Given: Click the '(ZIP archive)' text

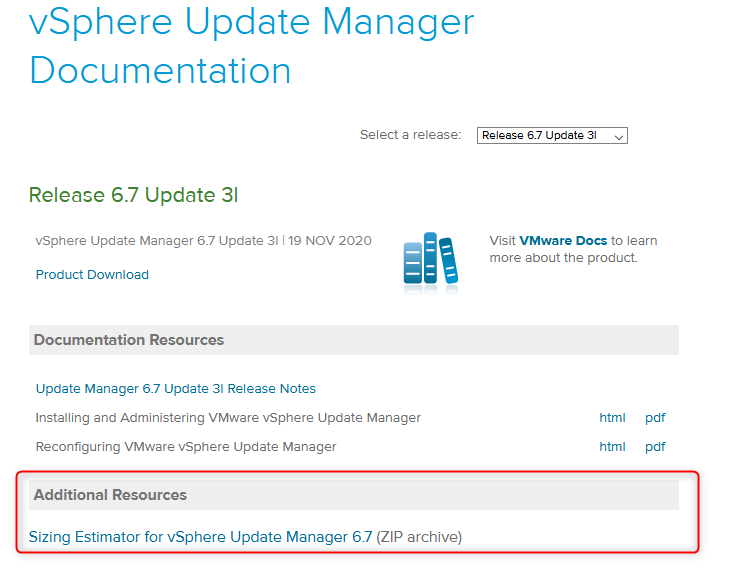Looking at the screenshot, I should click(x=419, y=537).
